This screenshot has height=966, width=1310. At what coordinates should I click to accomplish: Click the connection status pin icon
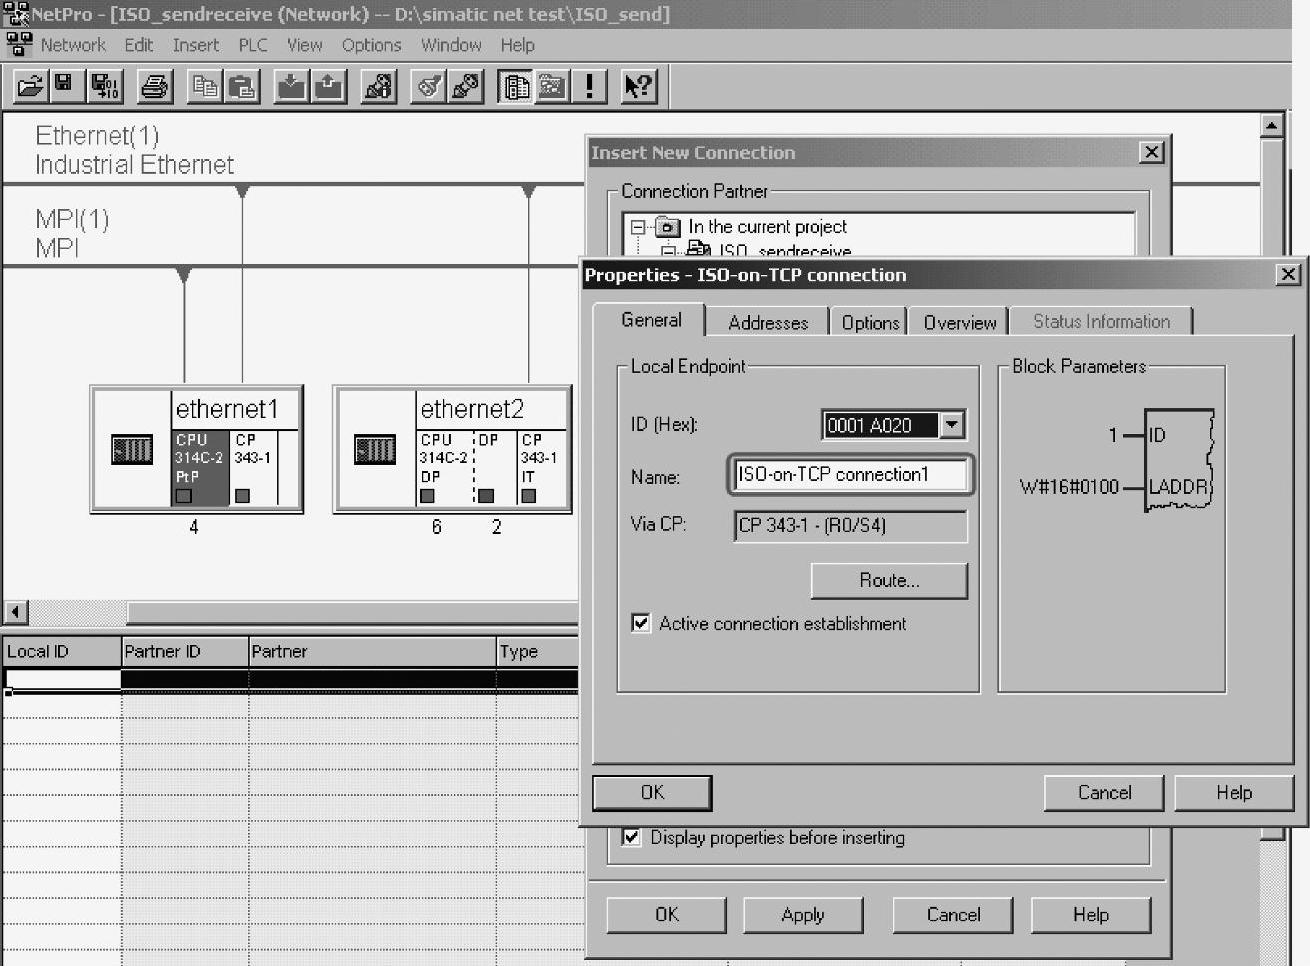pyautogui.click(x=466, y=86)
